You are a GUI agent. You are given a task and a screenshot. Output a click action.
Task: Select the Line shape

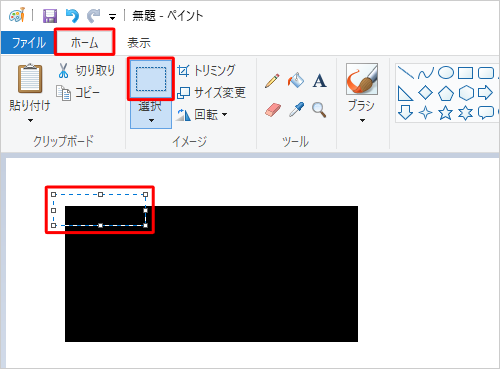[406, 73]
